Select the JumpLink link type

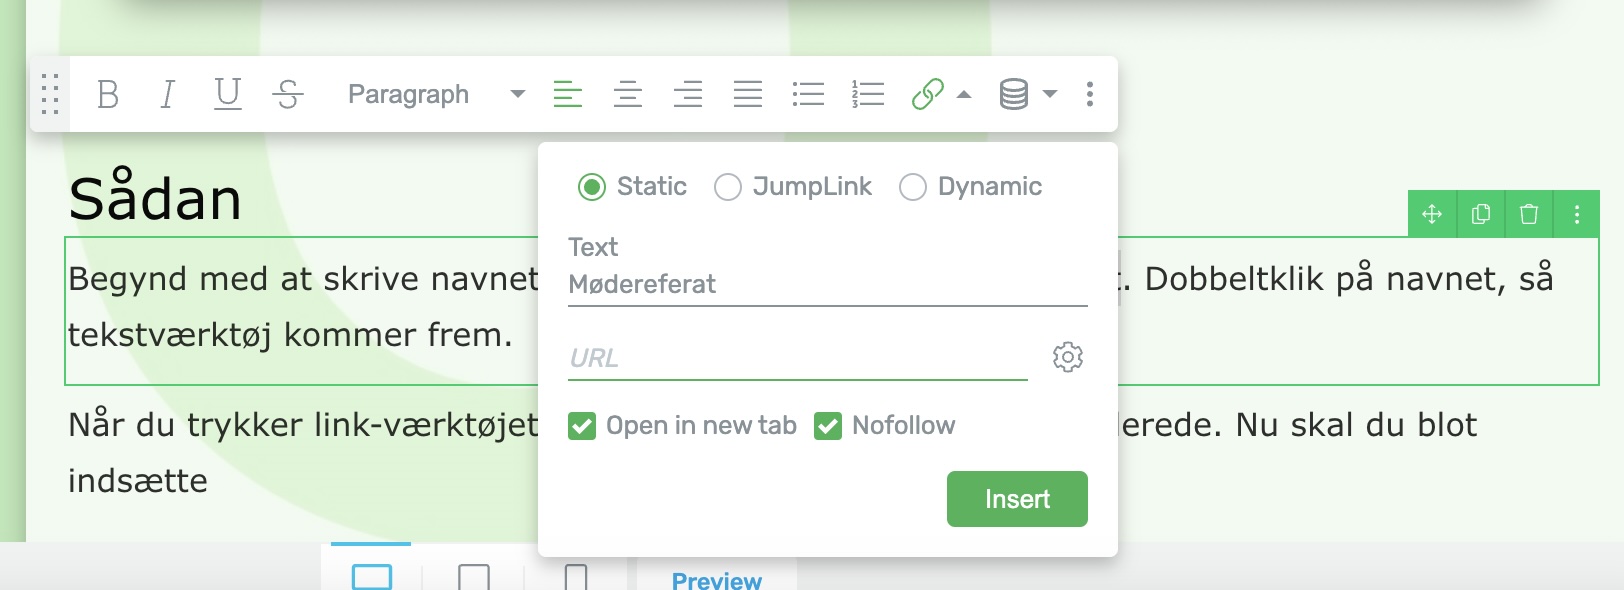tap(728, 187)
